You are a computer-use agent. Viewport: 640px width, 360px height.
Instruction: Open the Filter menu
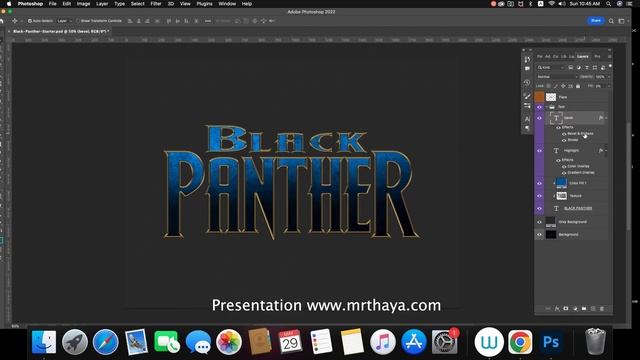click(156, 4)
